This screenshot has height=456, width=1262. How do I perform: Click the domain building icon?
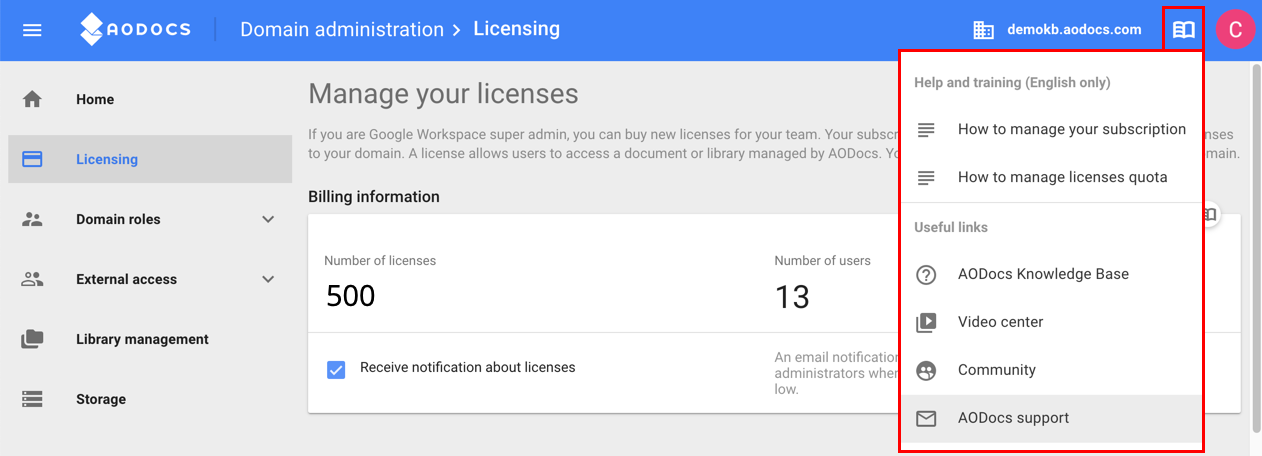[x=984, y=30]
